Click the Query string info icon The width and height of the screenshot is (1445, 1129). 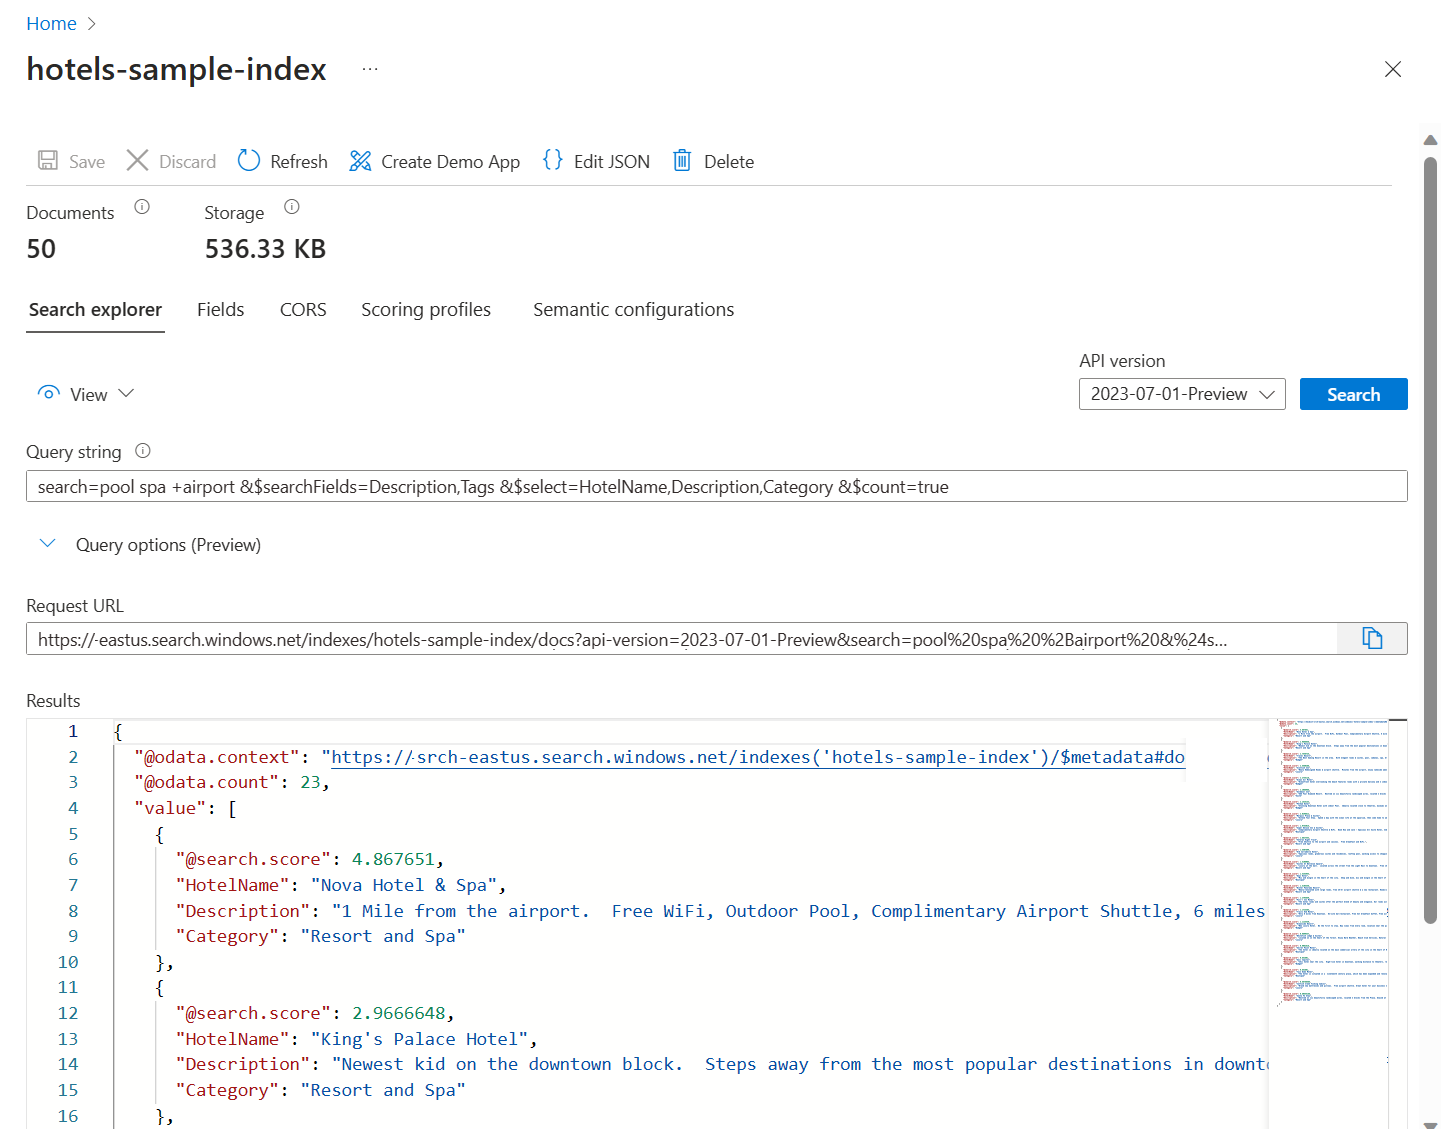tap(143, 451)
